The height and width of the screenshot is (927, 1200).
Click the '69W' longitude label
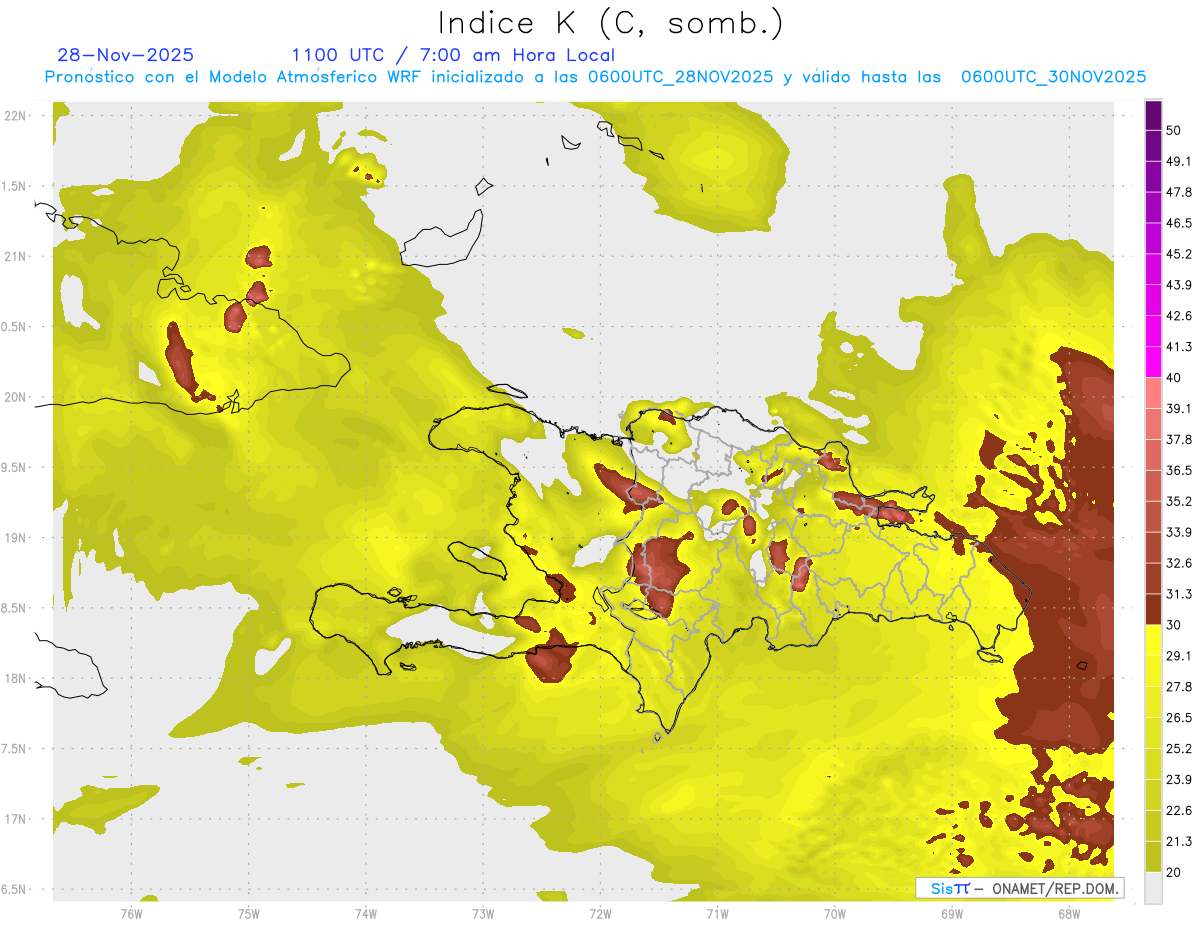[951, 913]
